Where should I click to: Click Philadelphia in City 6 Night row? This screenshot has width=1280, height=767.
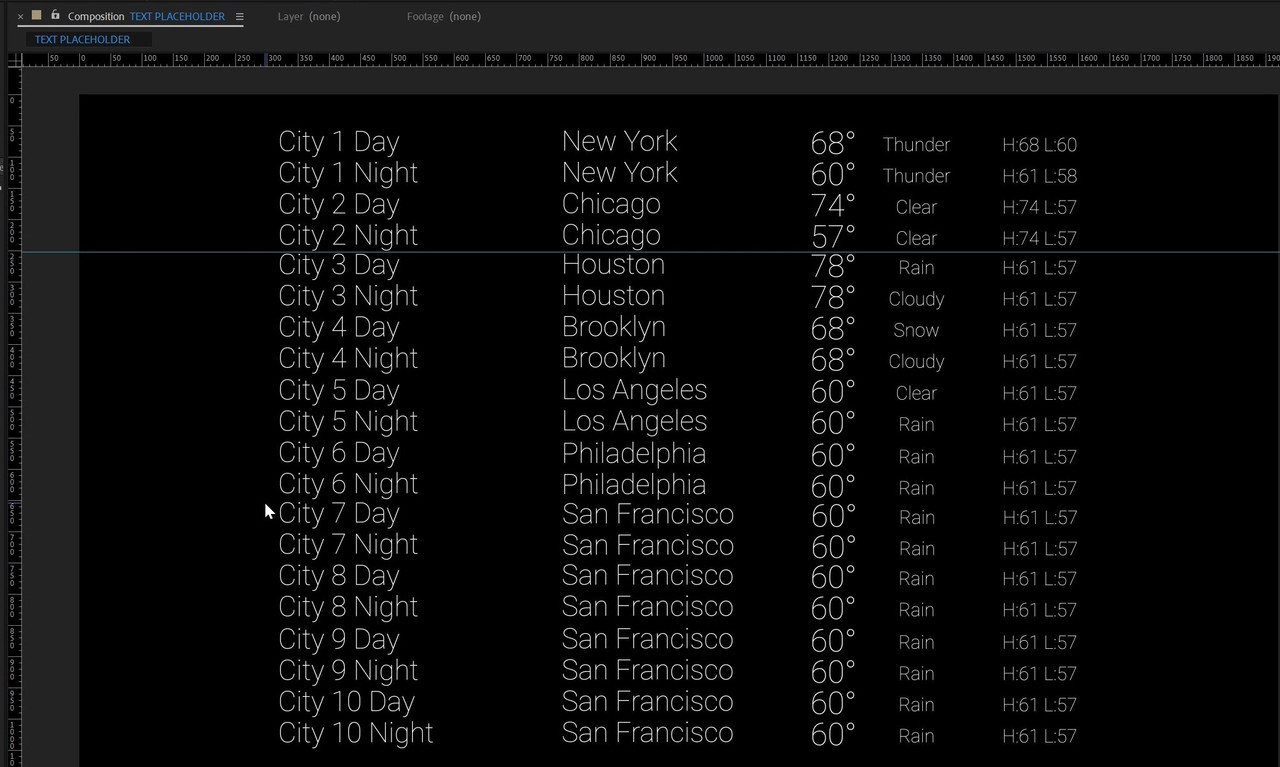point(634,485)
